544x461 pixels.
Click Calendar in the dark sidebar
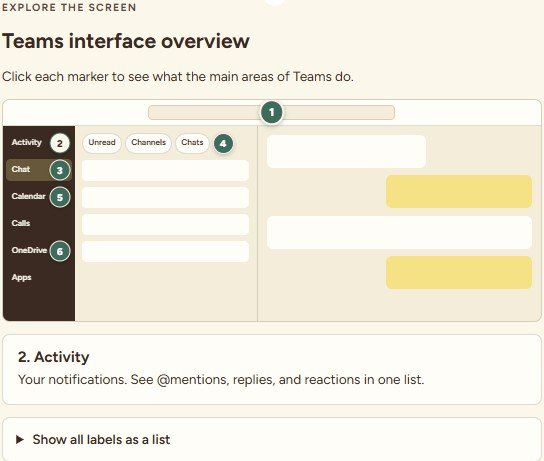coord(28,196)
